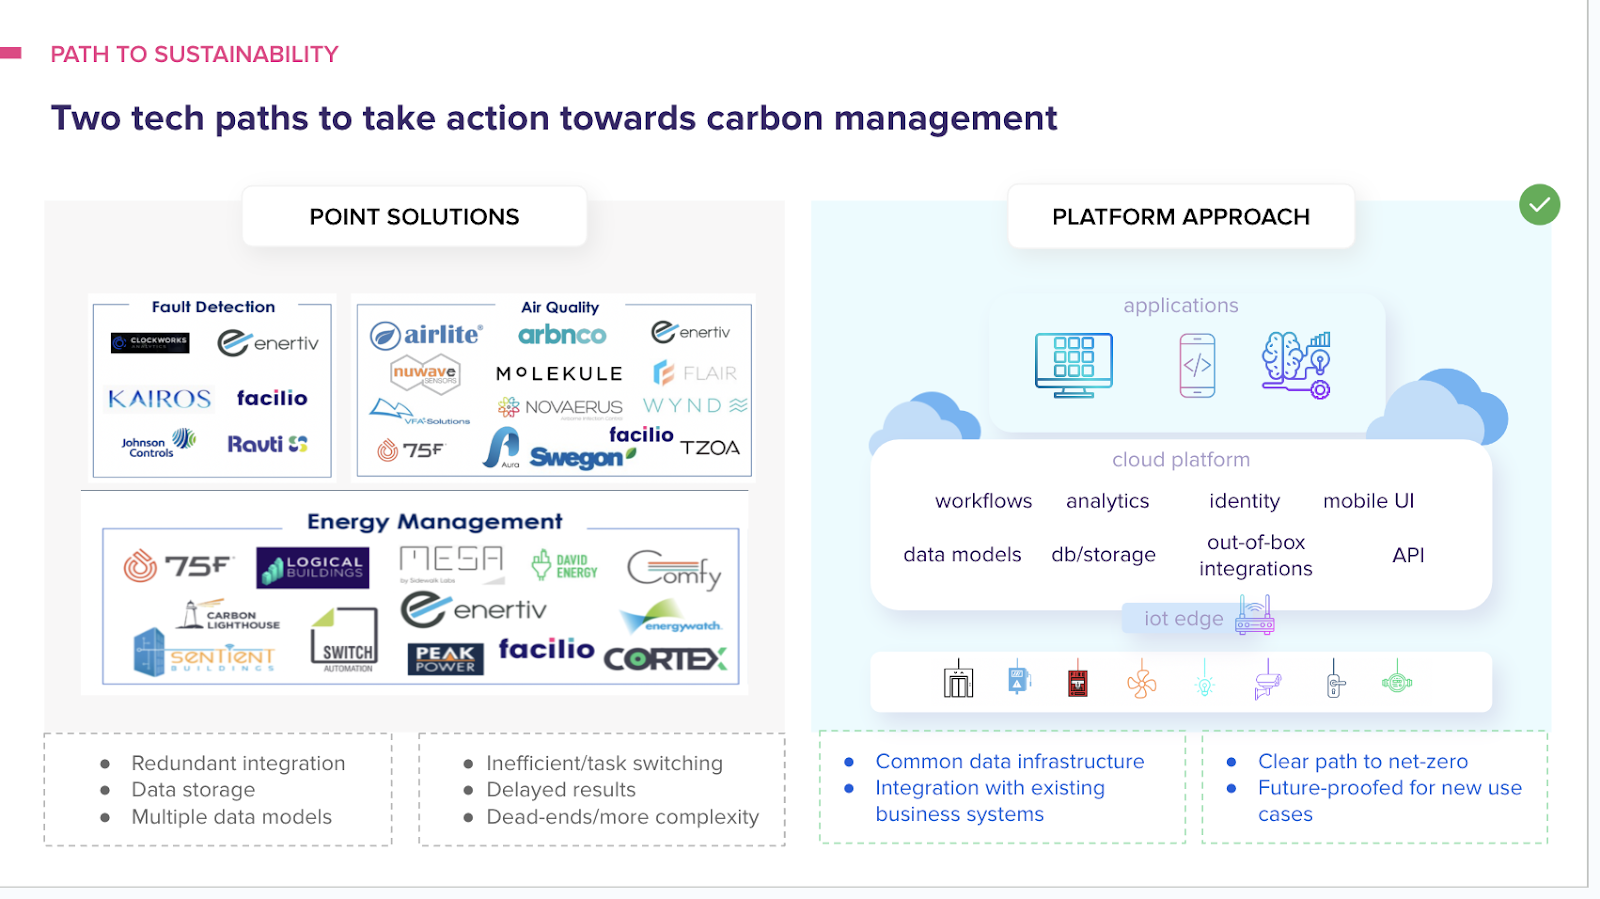Click the green checkmark beside Platform Approach
Image resolution: width=1600 pixels, height=899 pixels.
point(1539,205)
